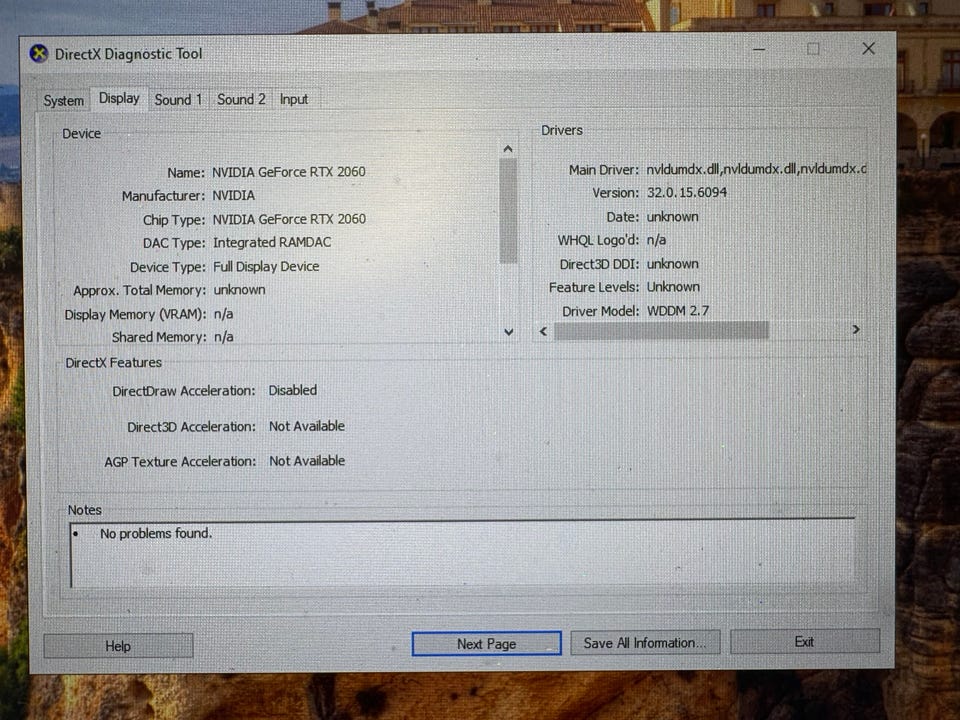The width and height of the screenshot is (960, 720).
Task: Click the Approx. Total Memory unknown value
Action: click(239, 290)
